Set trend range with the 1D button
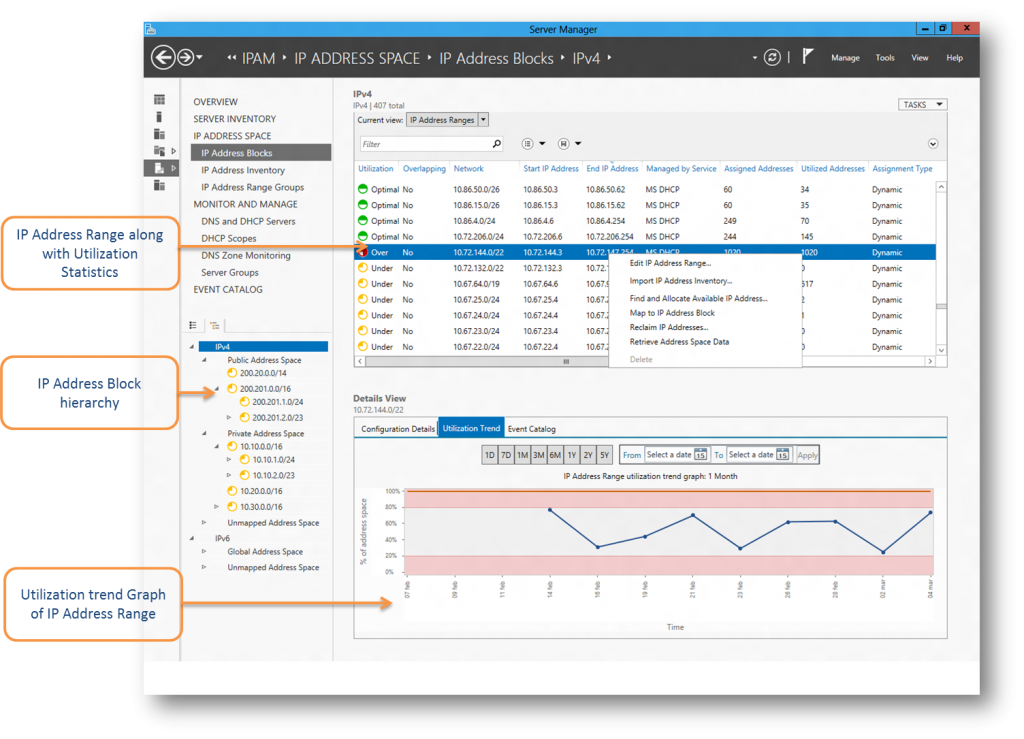Viewport: 1024px width, 739px height. [x=489, y=455]
